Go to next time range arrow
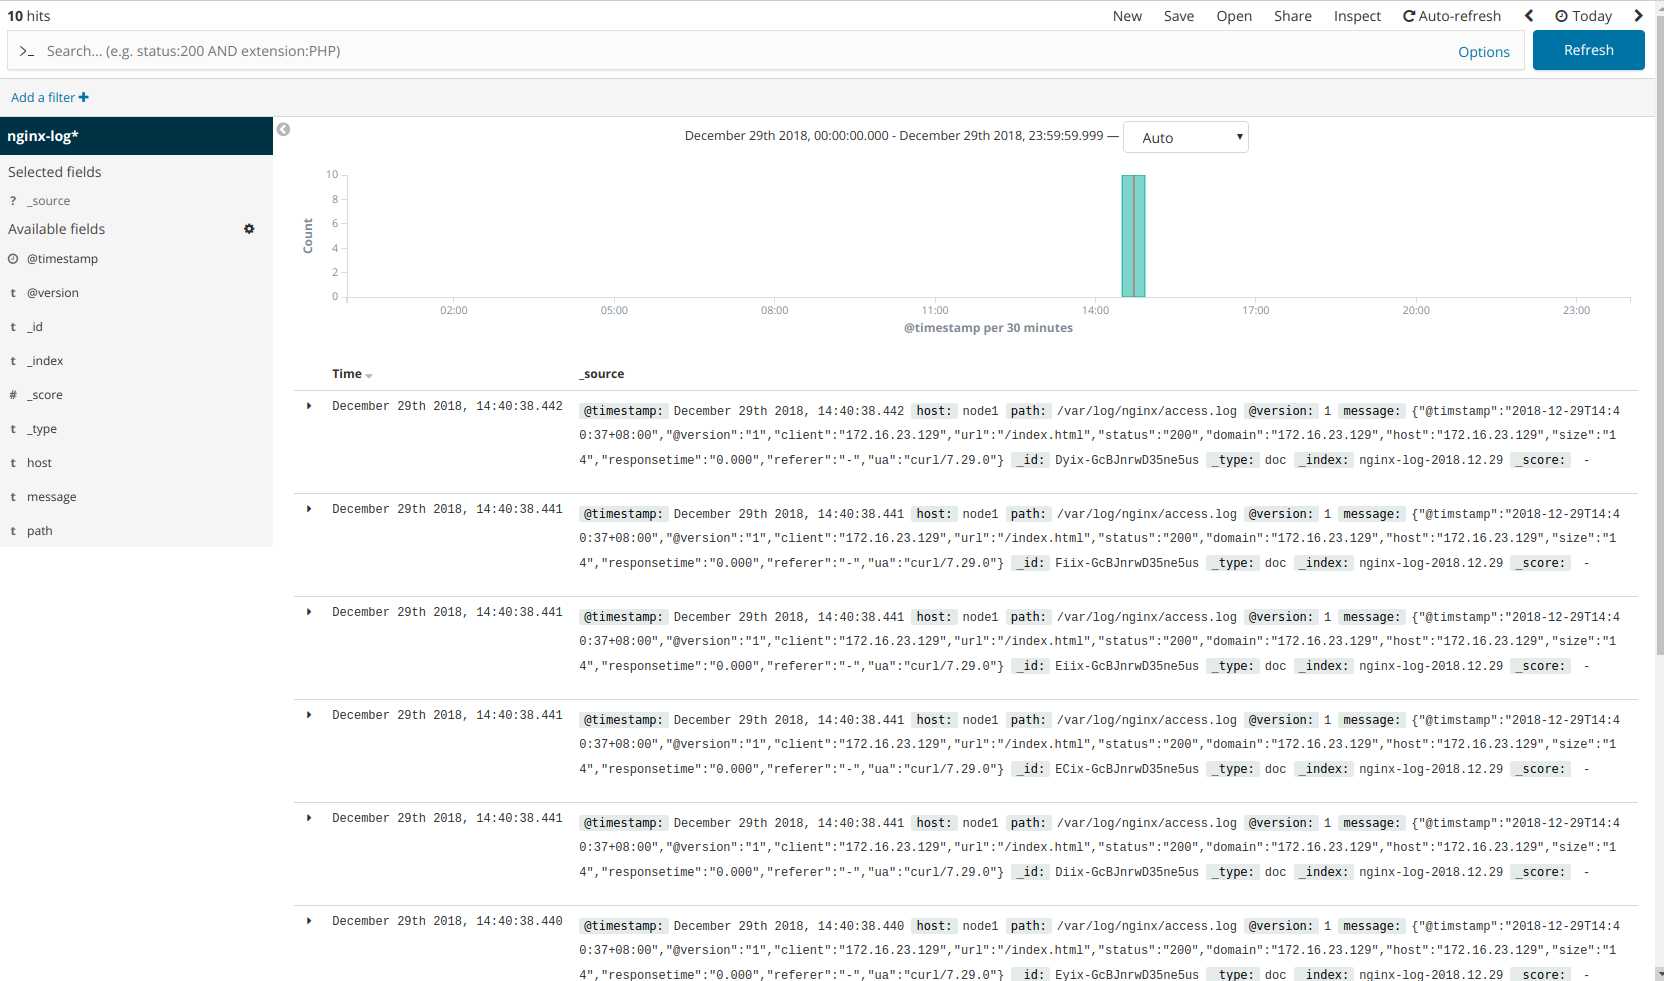 click(x=1638, y=16)
